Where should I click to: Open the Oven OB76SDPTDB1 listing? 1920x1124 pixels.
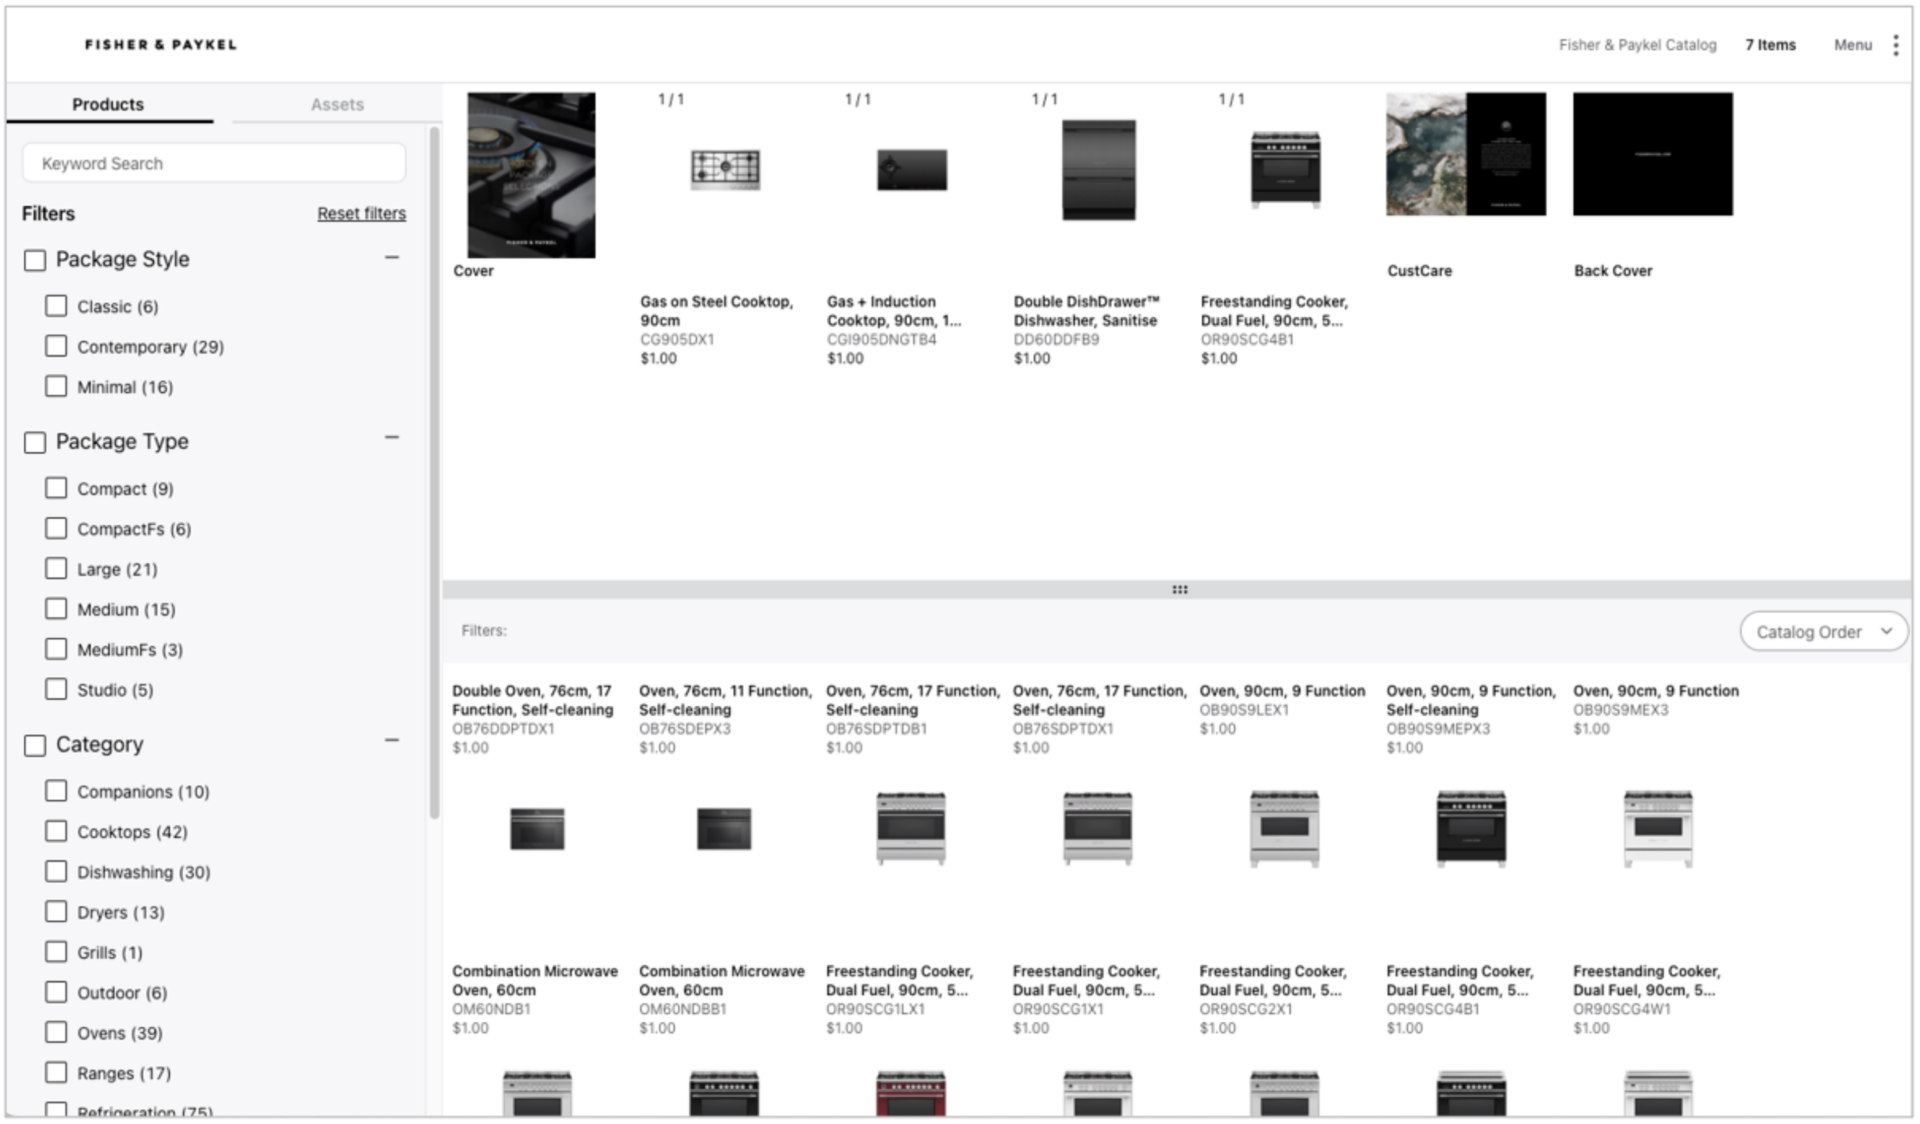click(x=912, y=719)
